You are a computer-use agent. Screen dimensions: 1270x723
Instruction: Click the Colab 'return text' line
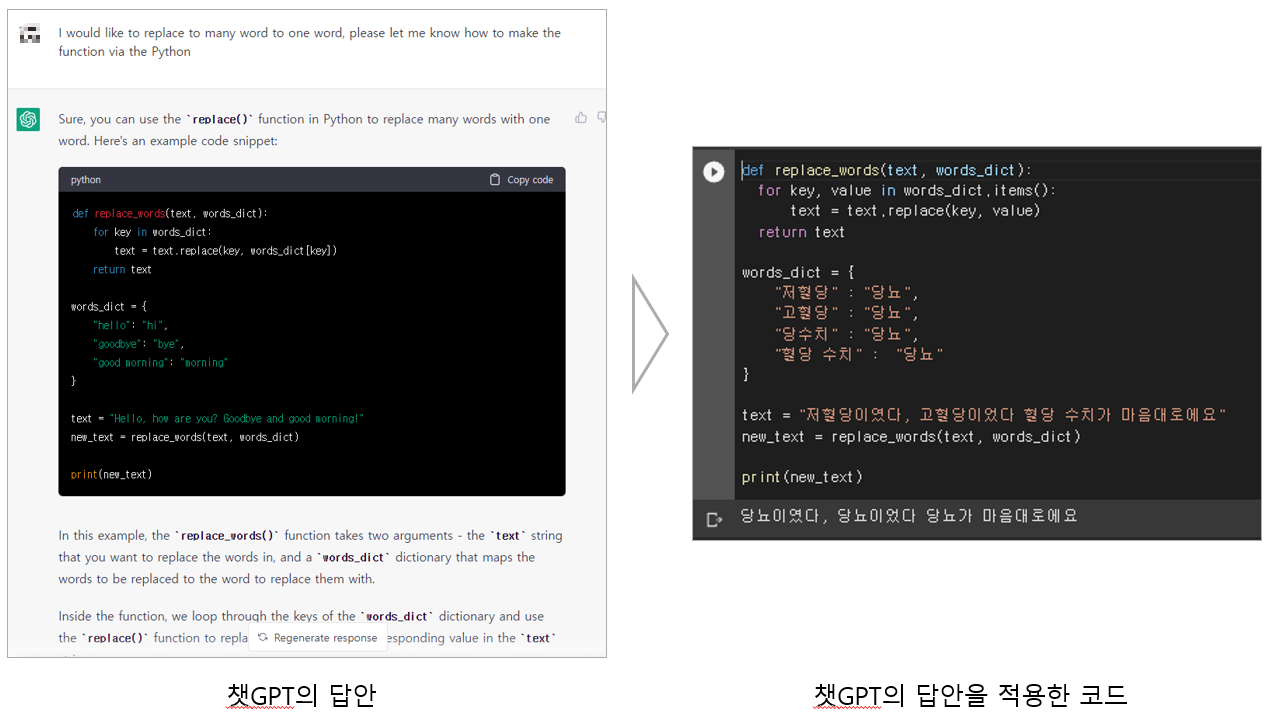coord(801,231)
